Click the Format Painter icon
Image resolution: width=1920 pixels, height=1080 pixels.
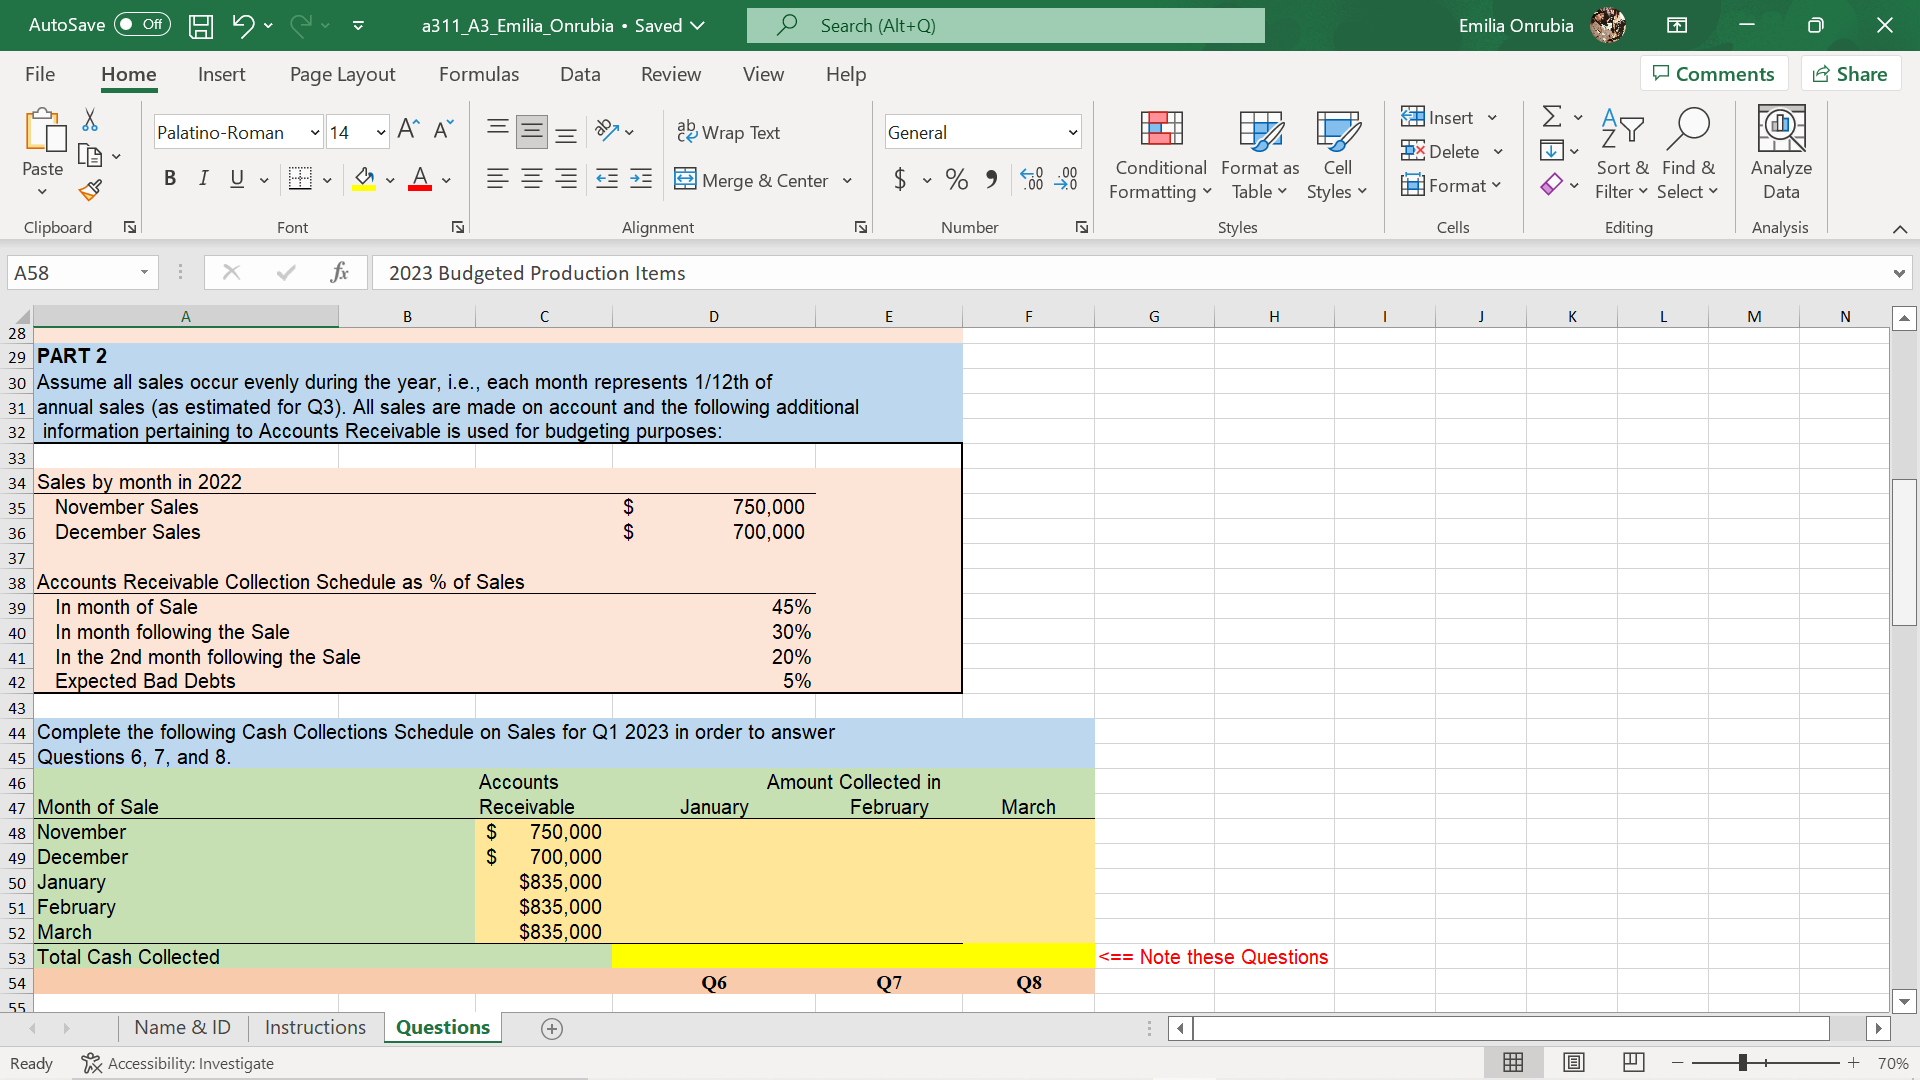pyautogui.click(x=91, y=190)
